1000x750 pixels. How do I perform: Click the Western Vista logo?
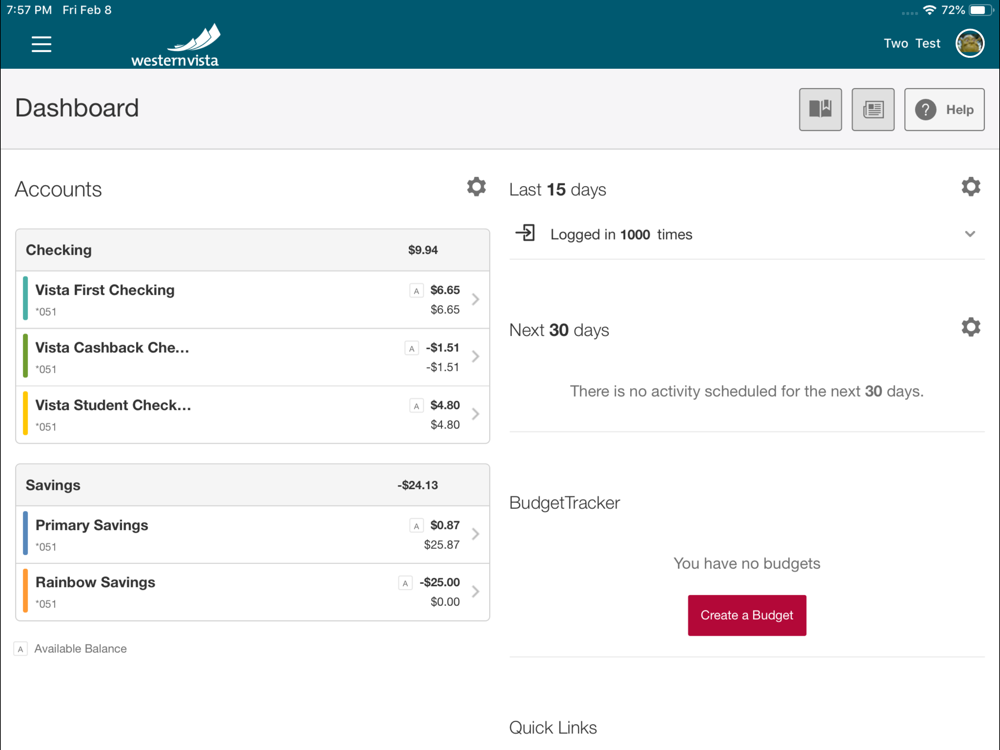[176, 46]
